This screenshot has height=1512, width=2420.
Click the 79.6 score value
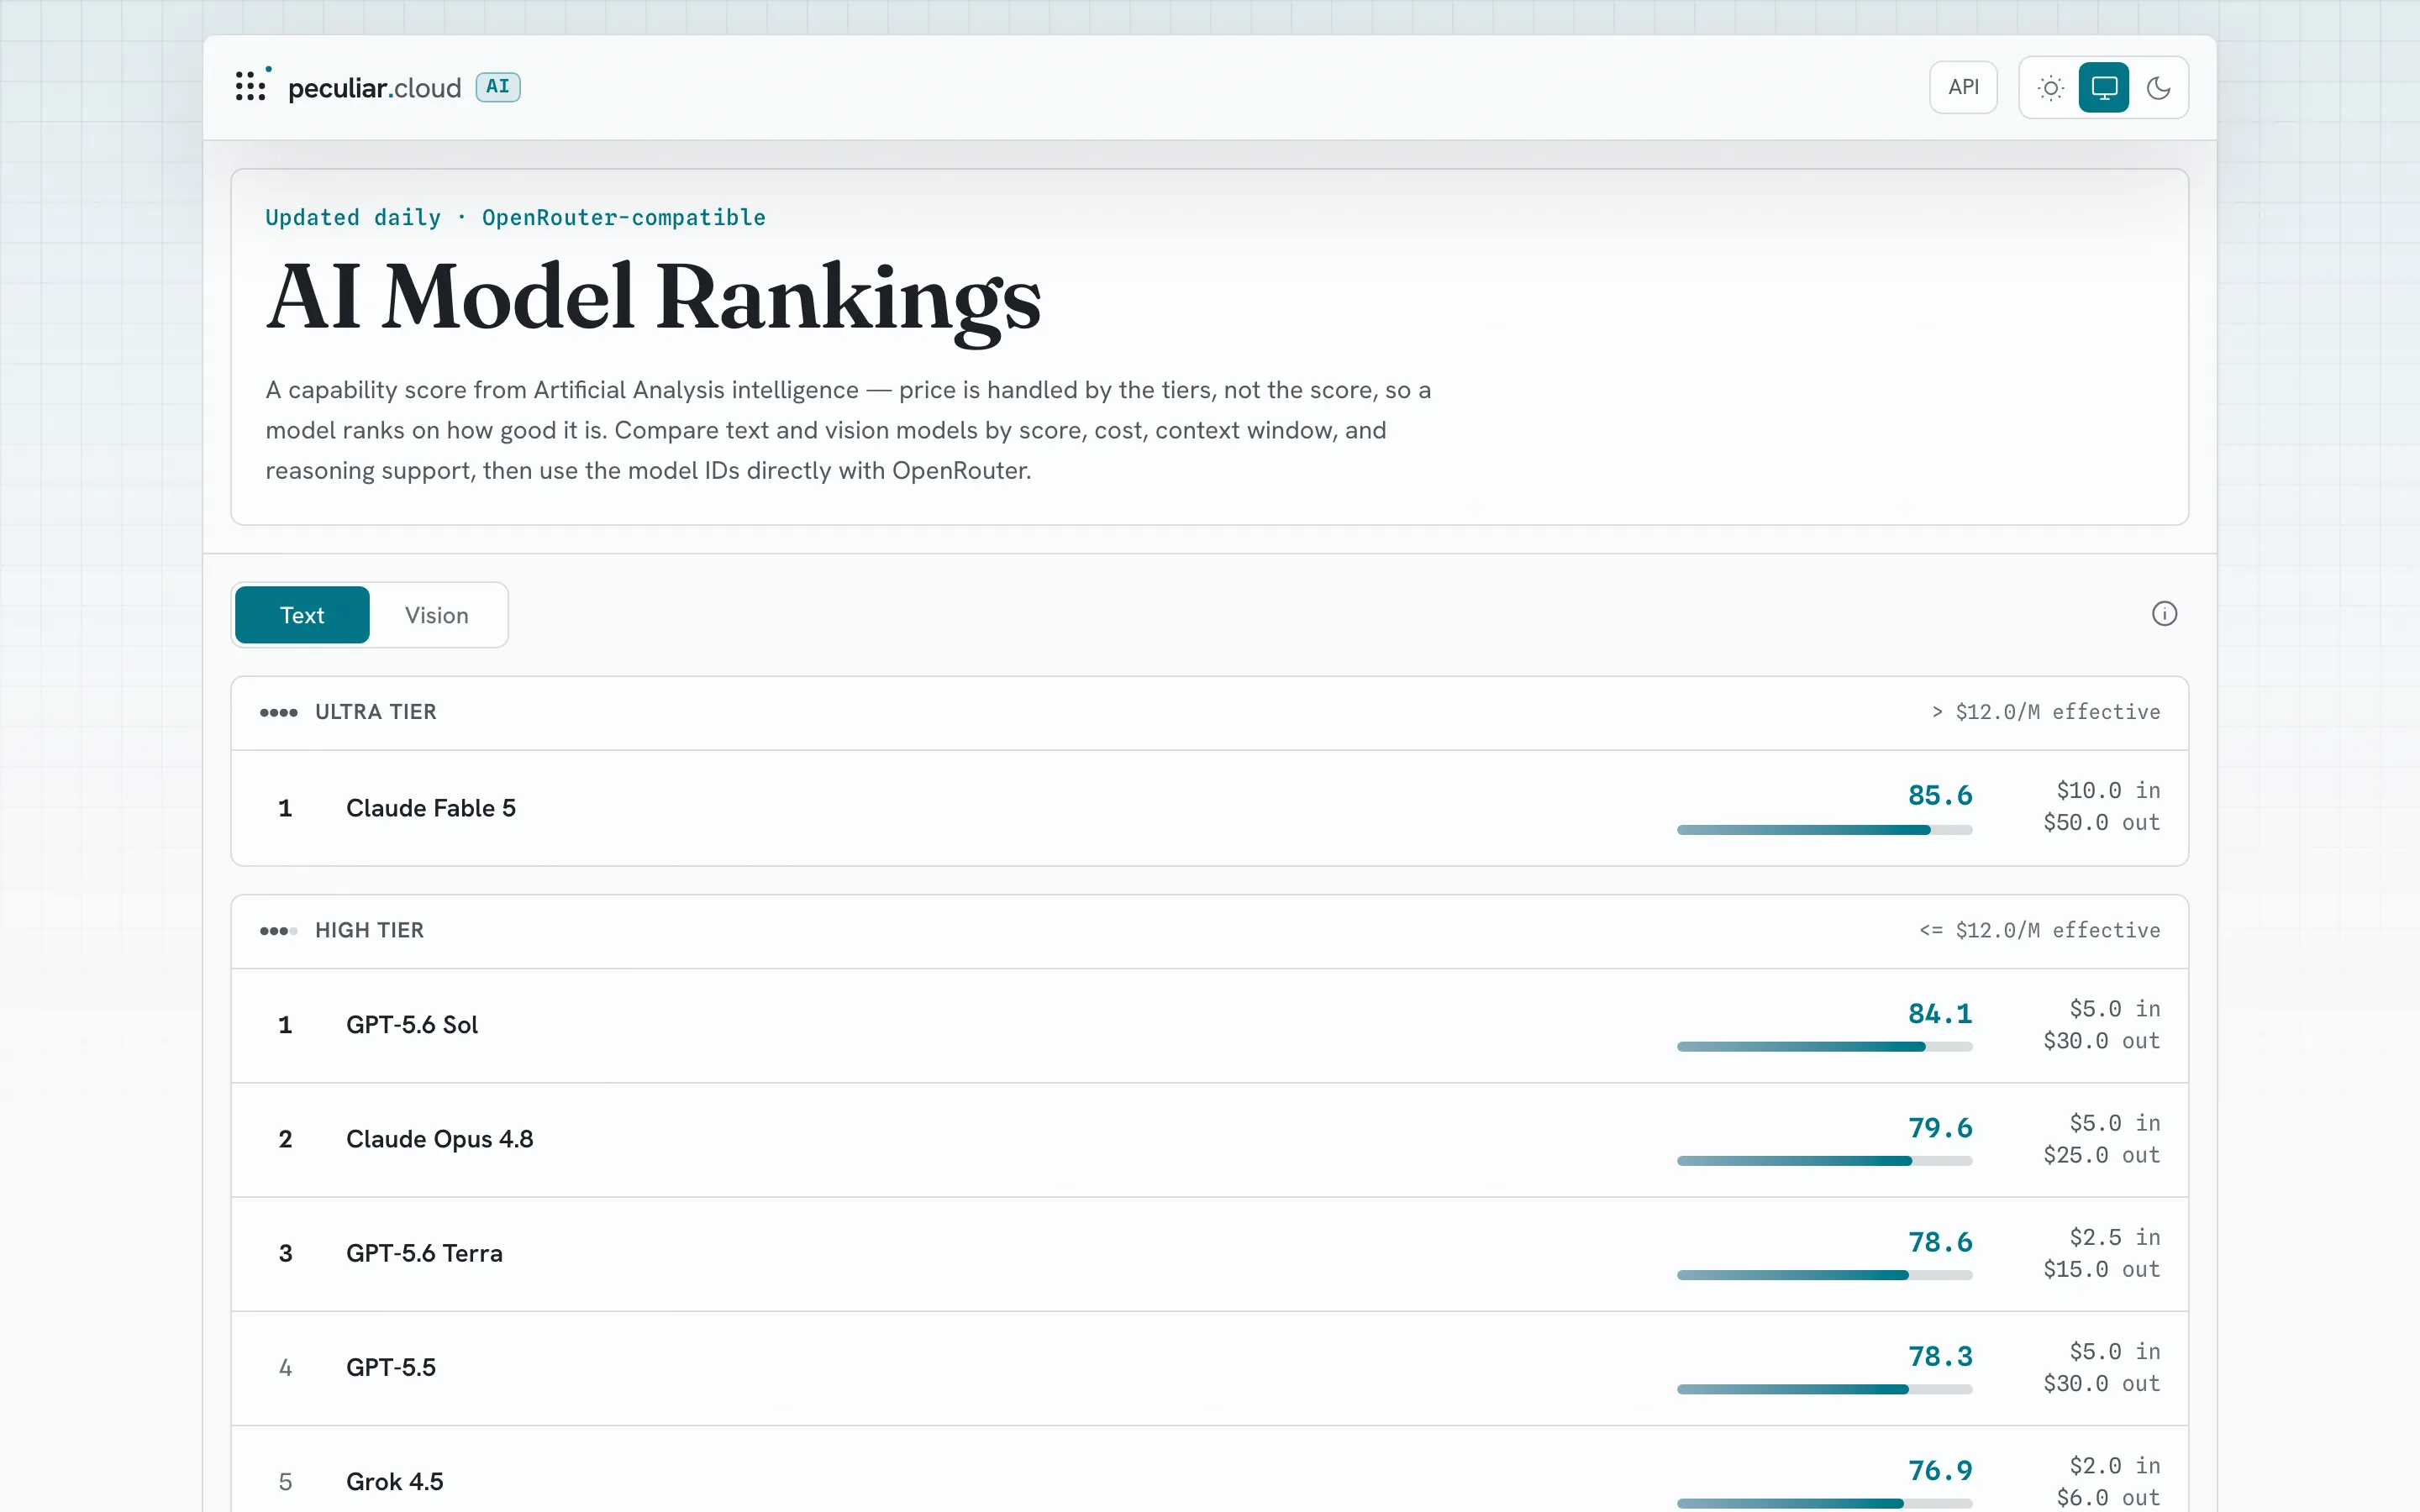point(1940,1128)
